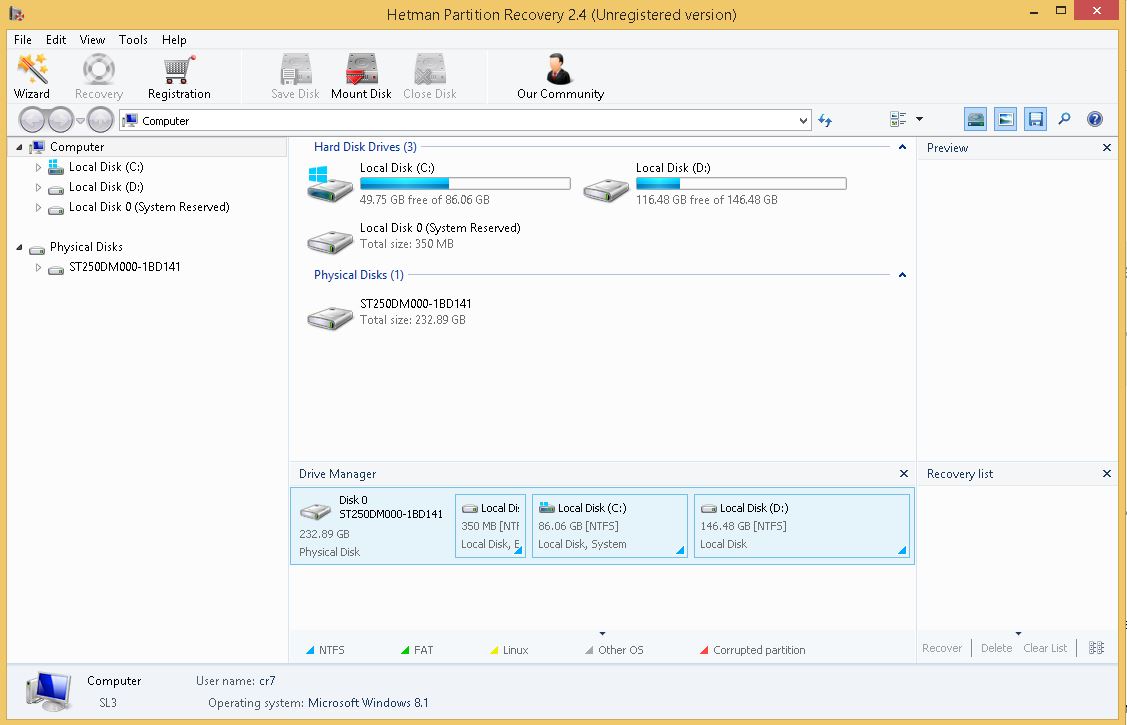The width and height of the screenshot is (1127, 725).
Task: Select Local Disk (D:) in Drive Manager
Action: (x=802, y=525)
